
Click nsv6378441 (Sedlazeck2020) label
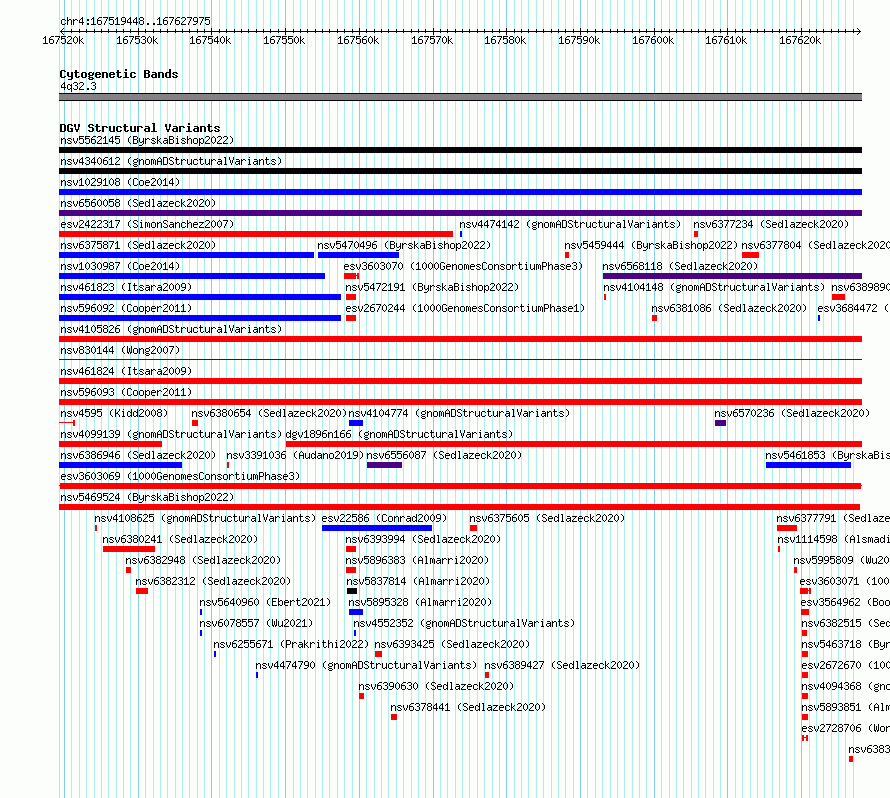[x=468, y=707]
